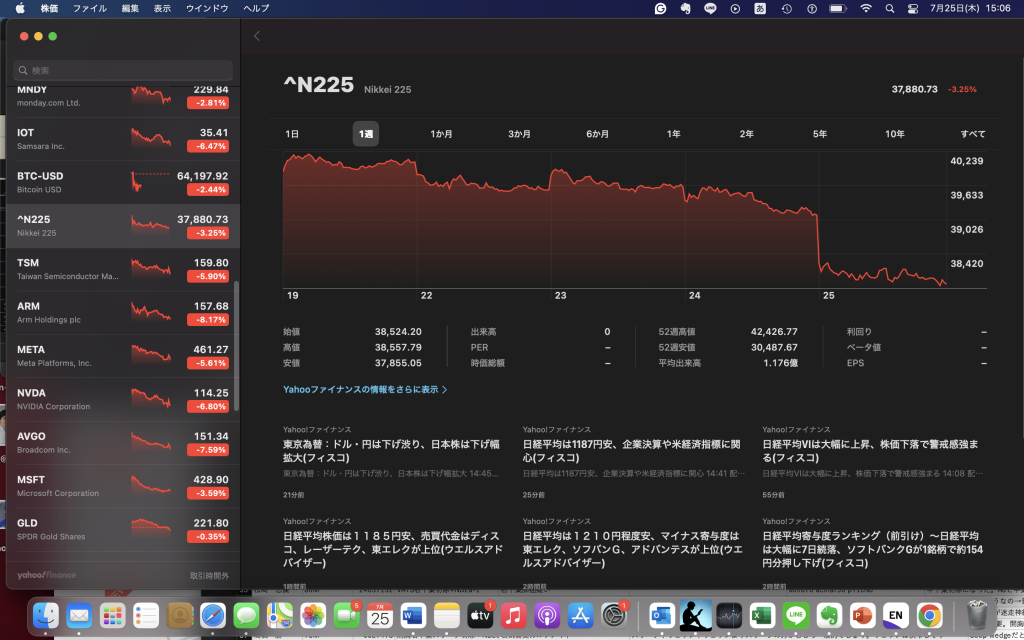
Task: Toggle the ^N225 -3.25% badge in watchlist
Action: click(x=208, y=234)
